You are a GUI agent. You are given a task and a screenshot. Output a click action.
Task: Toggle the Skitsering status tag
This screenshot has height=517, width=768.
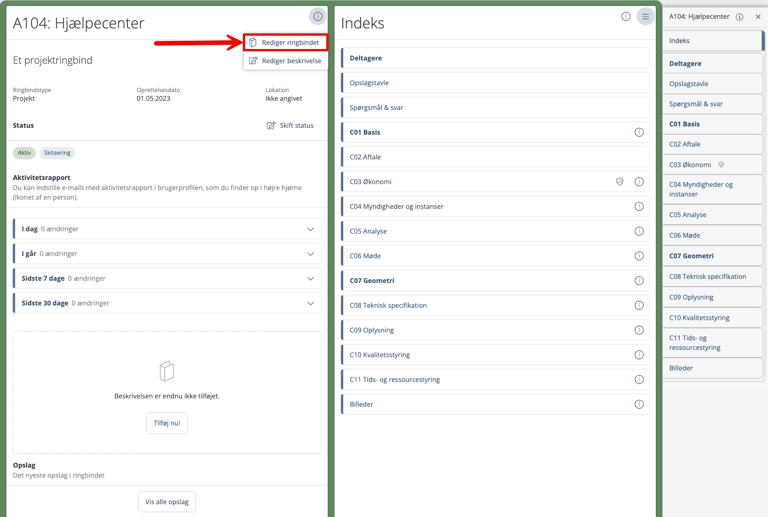[x=58, y=153]
